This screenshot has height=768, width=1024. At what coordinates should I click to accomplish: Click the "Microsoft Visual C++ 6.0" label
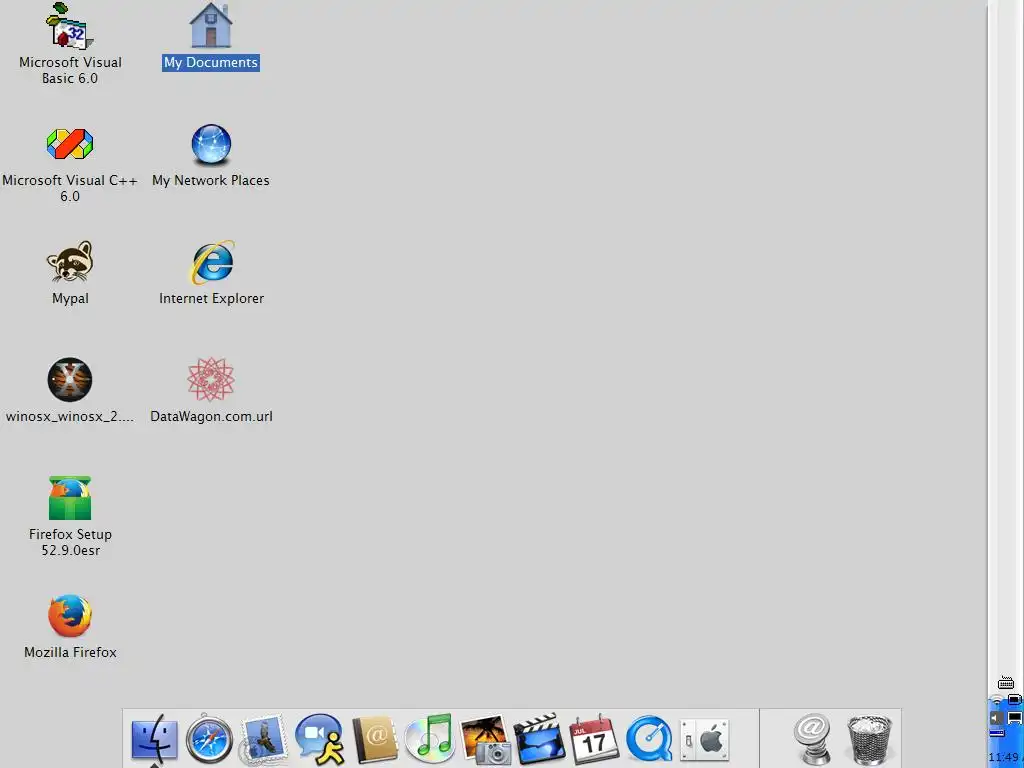(70, 188)
